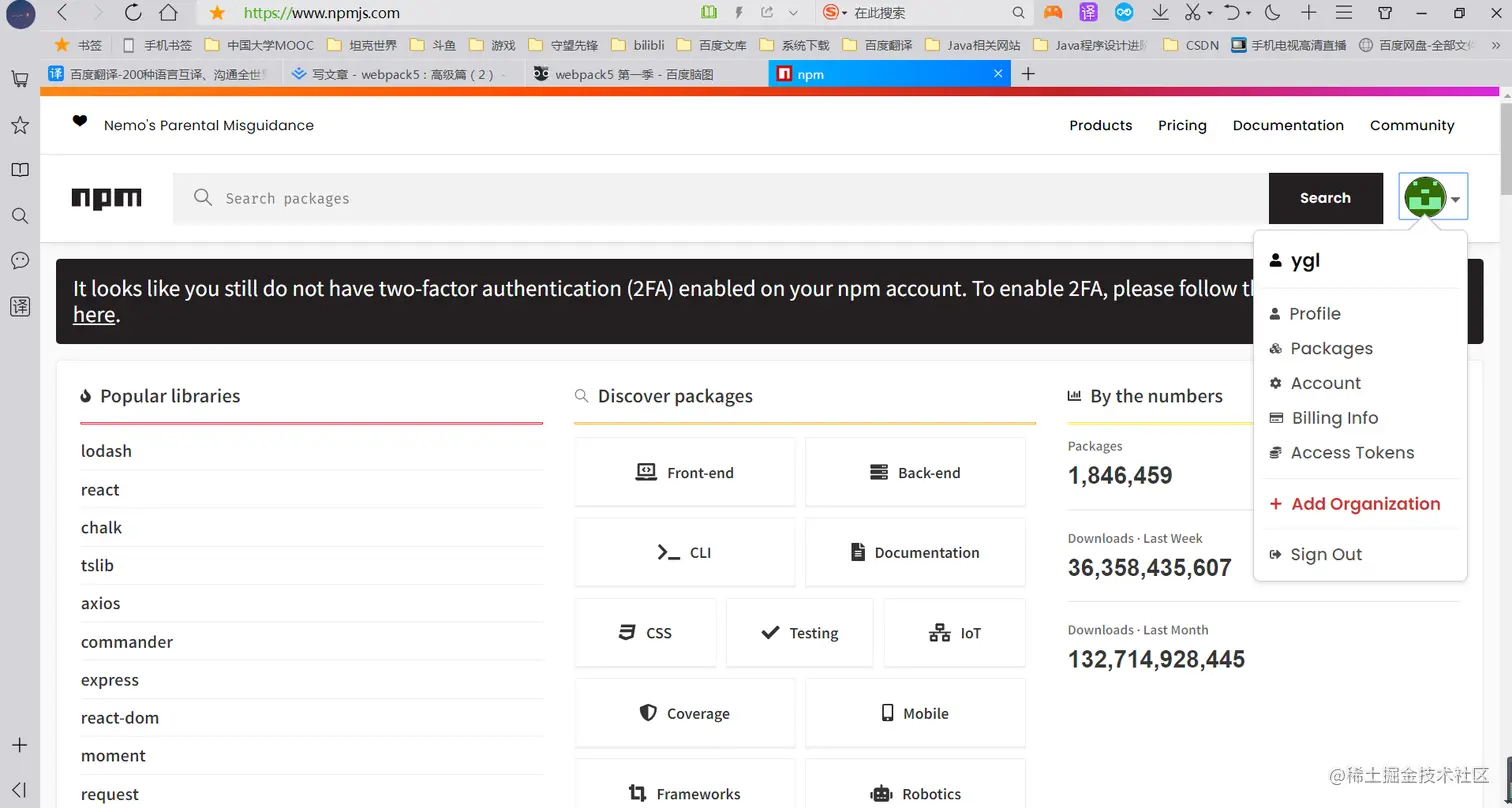Open the CSDN bookmark folder
The height and width of the screenshot is (808, 1512).
point(1192,45)
